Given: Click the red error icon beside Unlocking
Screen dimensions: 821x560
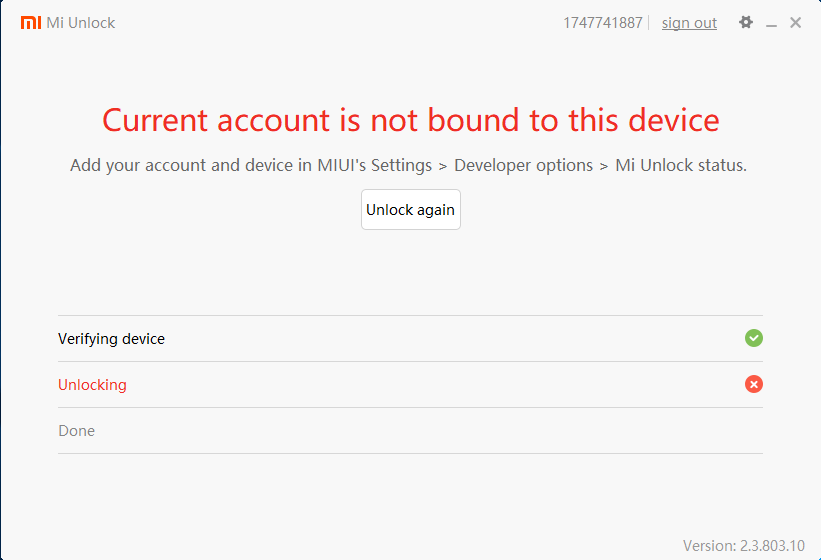Looking at the screenshot, I should tap(754, 384).
